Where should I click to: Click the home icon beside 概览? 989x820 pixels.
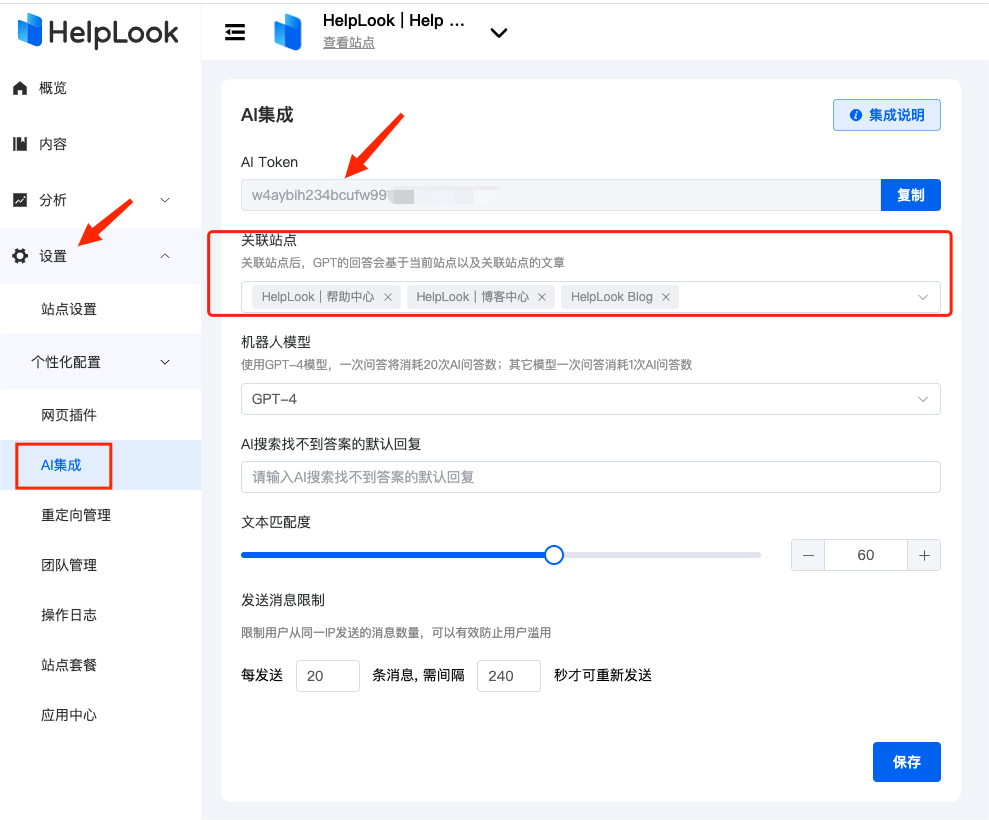[x=20, y=88]
